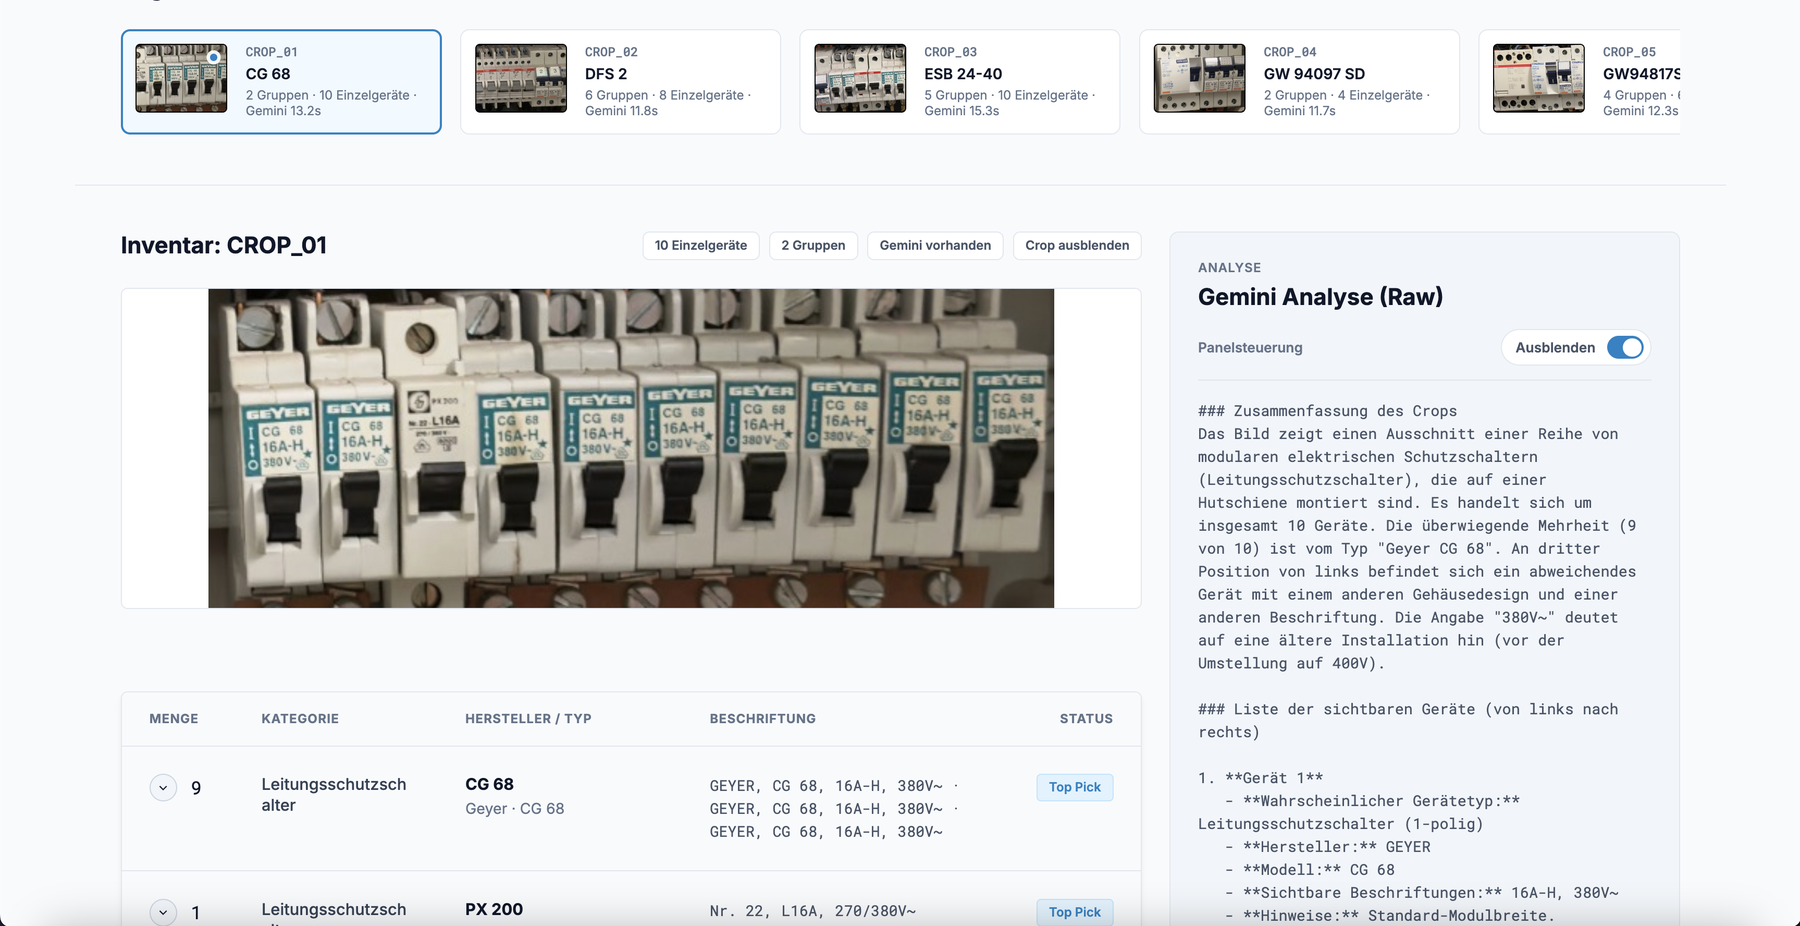Select the CROP_01 CG 68 card
This screenshot has width=1800, height=926.
(281, 81)
